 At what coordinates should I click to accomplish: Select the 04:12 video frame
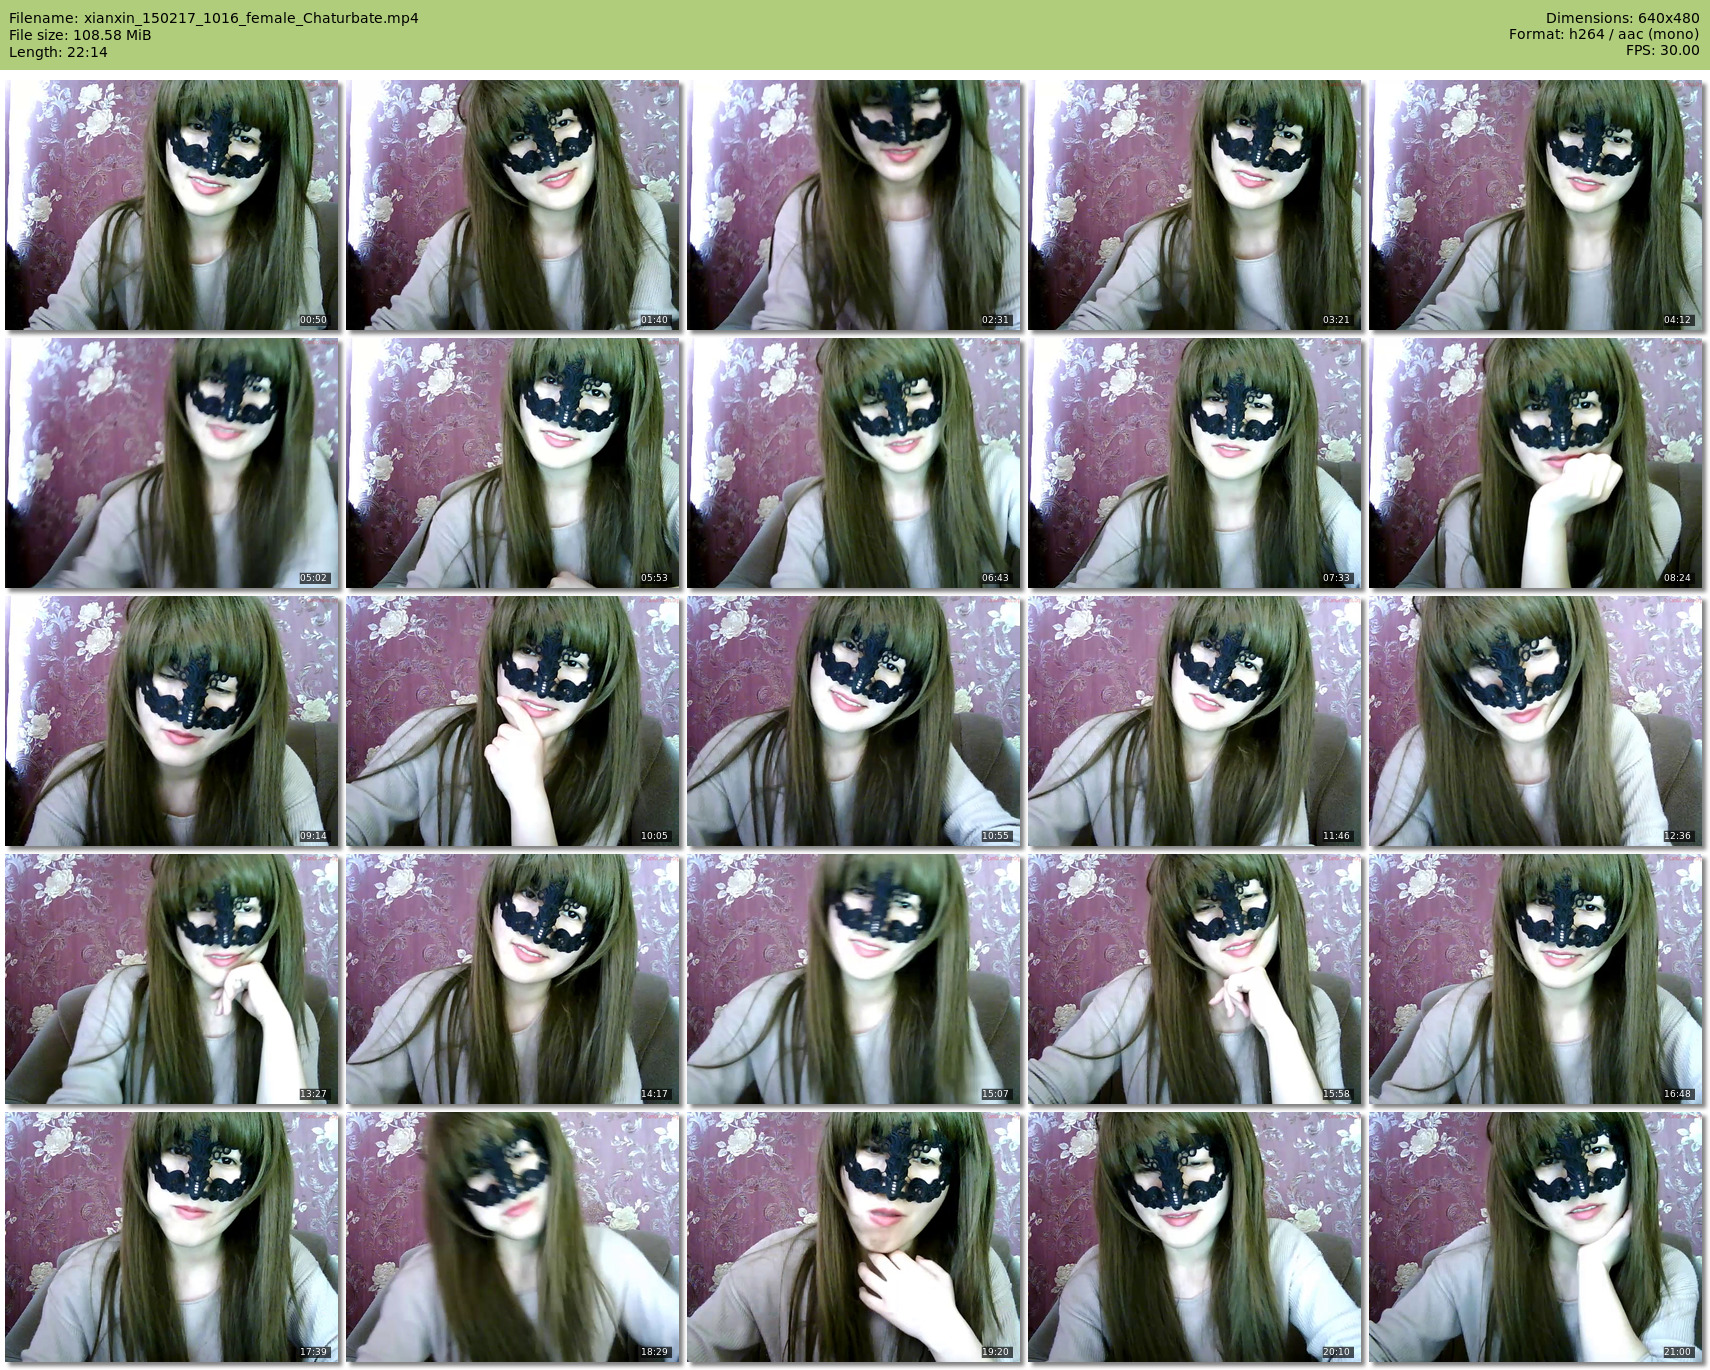[x=1536, y=205]
